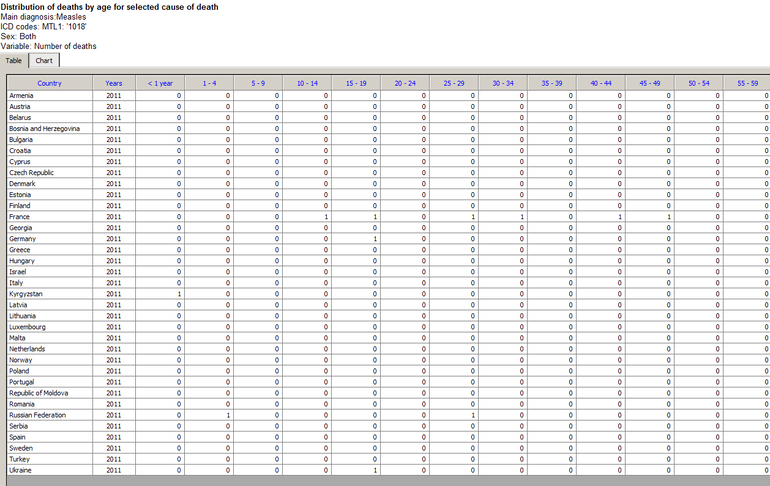Screen dimensions: 770x486
Task: Select the '15 - 19' column header
Action: 356,83
